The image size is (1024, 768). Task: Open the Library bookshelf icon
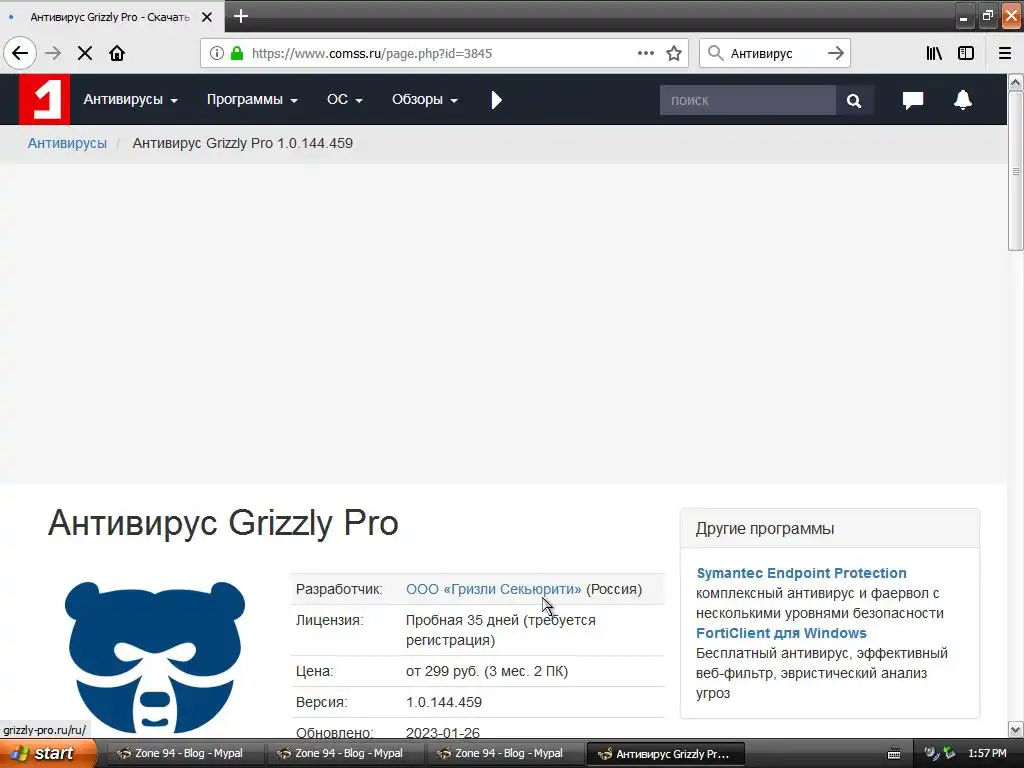tap(934, 54)
